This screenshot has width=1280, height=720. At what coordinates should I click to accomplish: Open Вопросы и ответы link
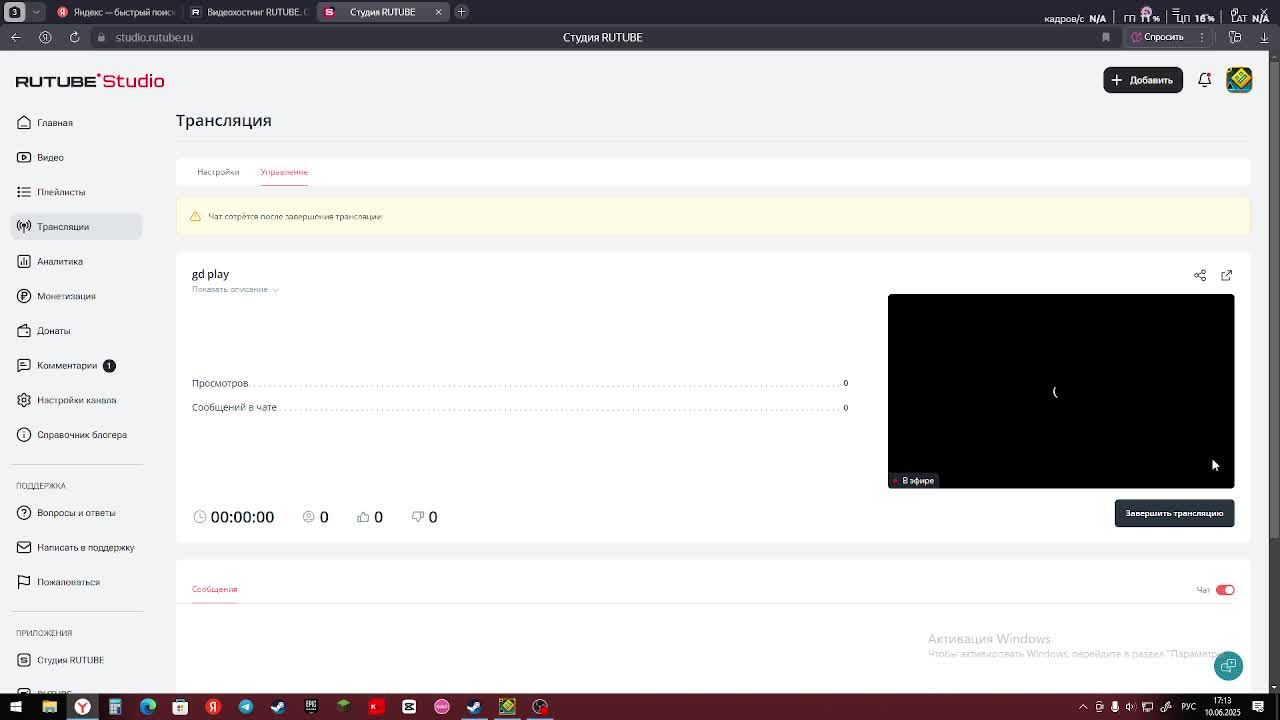click(77, 513)
